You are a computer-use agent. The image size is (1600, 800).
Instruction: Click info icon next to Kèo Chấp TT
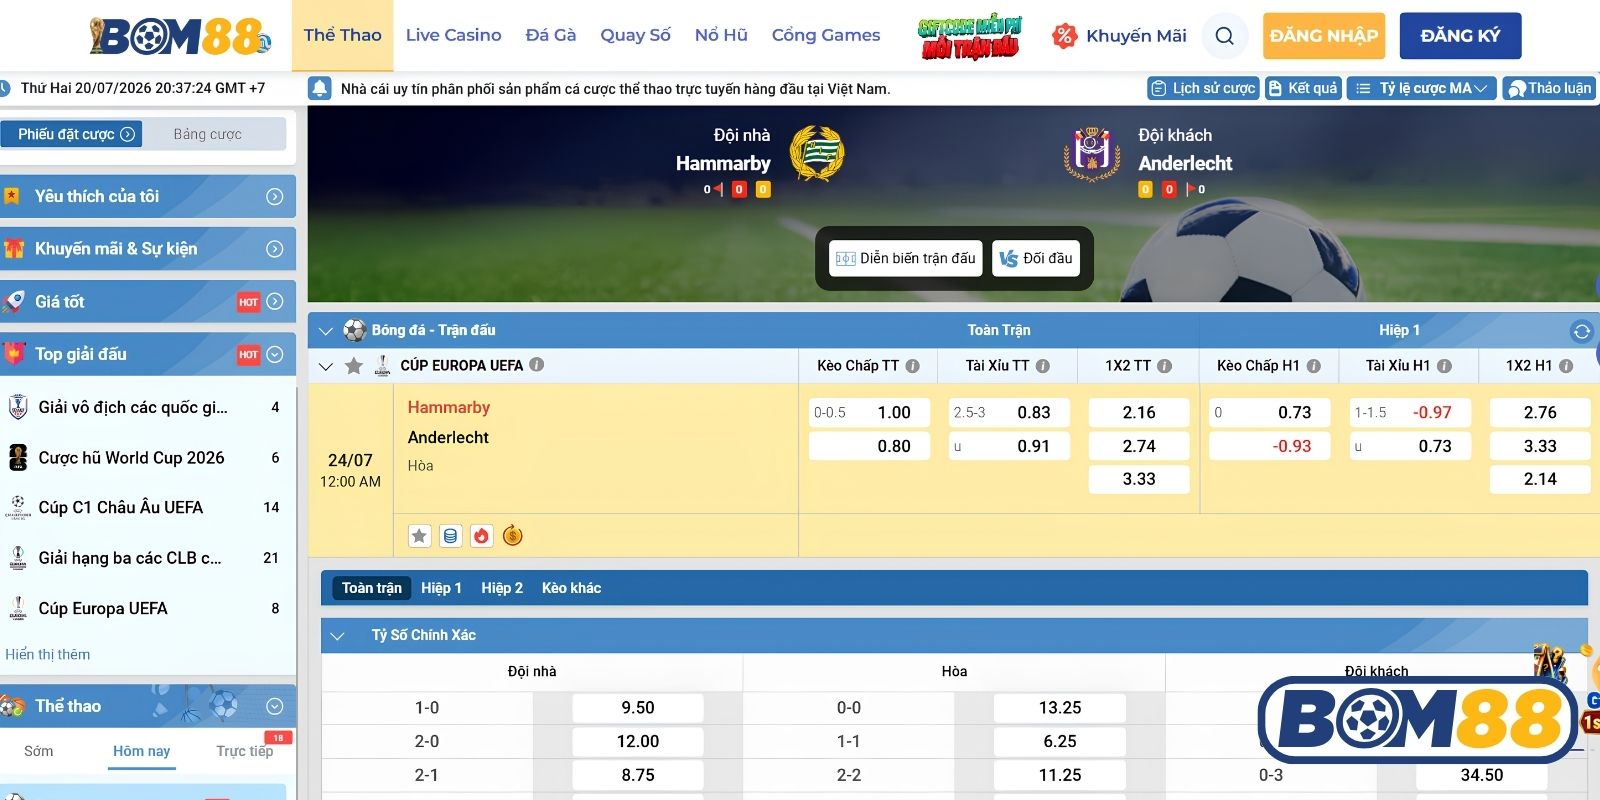coord(912,366)
